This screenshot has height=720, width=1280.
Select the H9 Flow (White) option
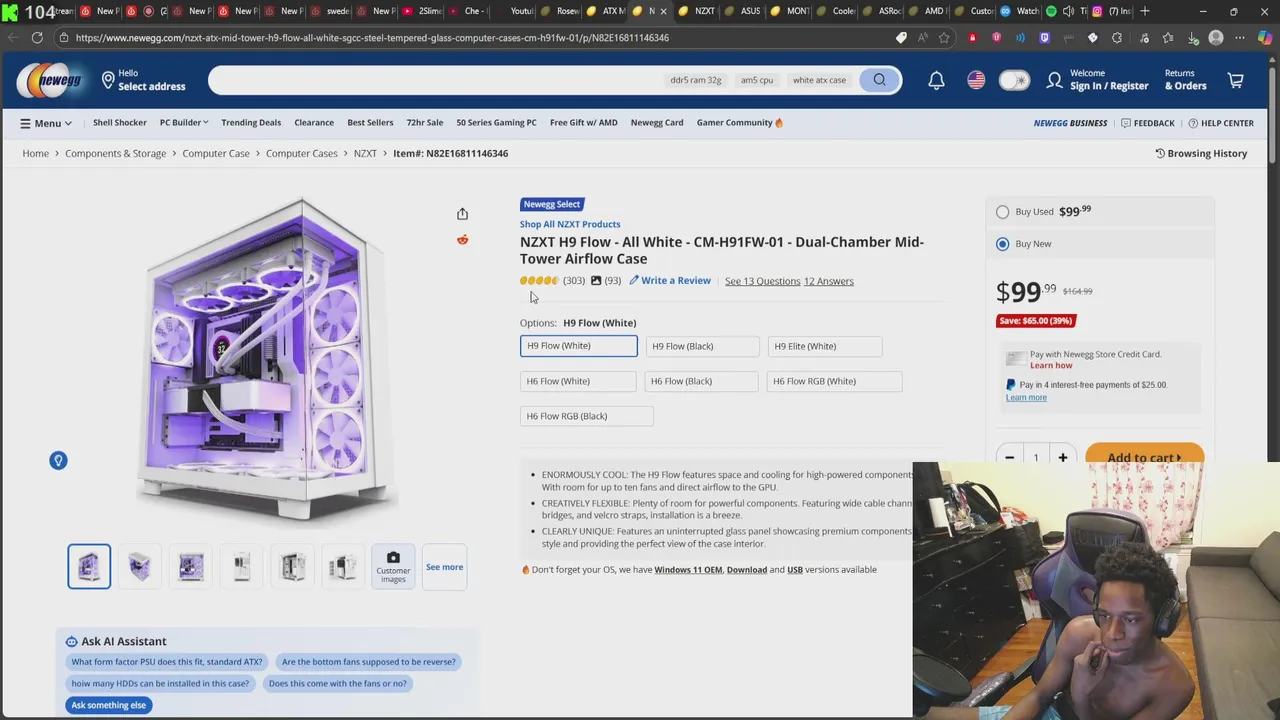(x=578, y=346)
